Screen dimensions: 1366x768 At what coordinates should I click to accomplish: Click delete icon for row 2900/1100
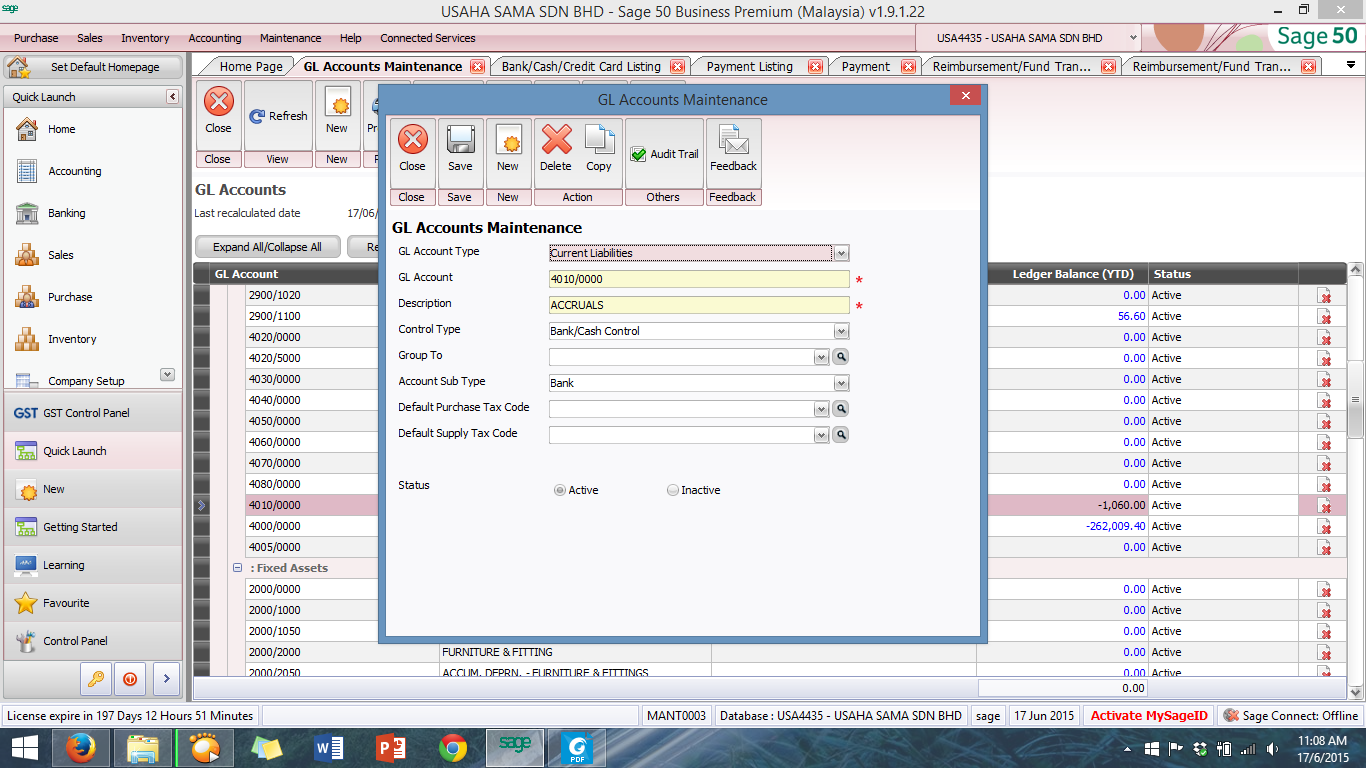tap(1324, 316)
